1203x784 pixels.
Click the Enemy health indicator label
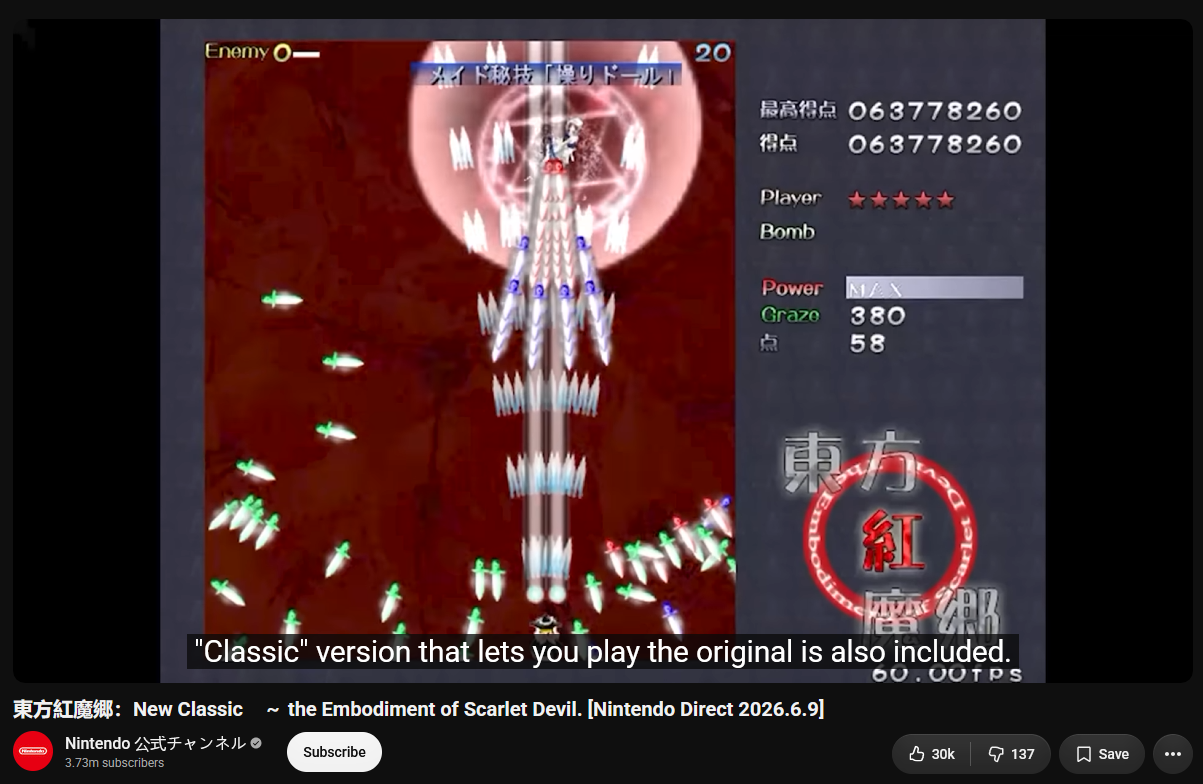tap(237, 51)
